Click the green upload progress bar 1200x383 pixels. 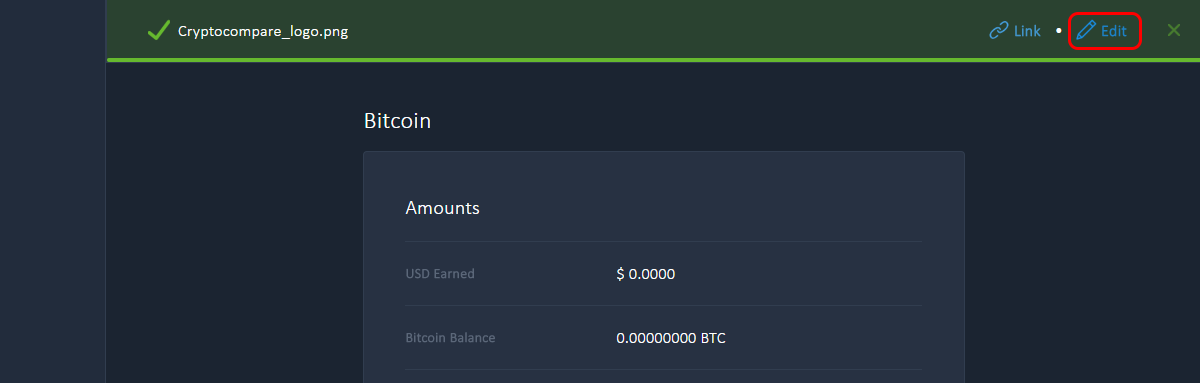coord(653,60)
